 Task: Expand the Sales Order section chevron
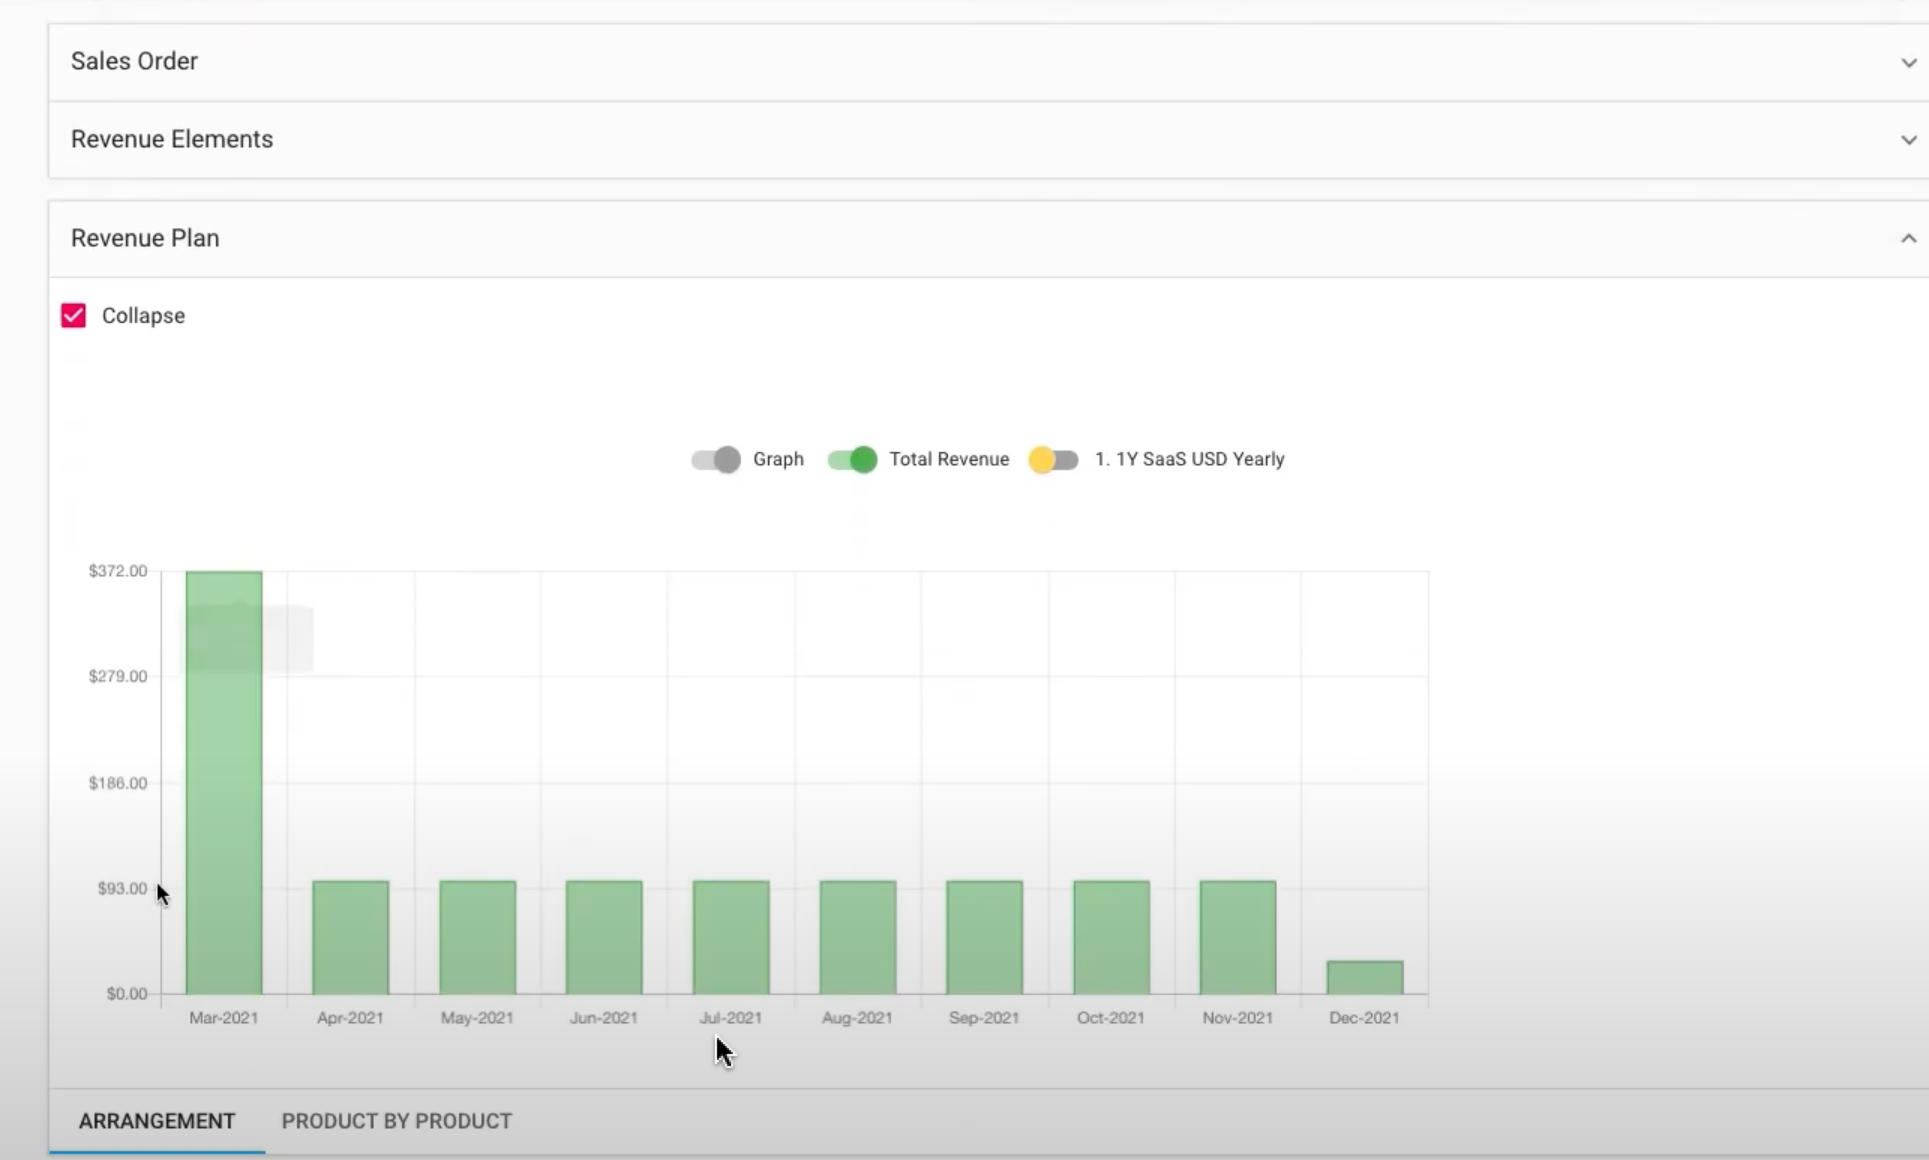[1908, 62]
